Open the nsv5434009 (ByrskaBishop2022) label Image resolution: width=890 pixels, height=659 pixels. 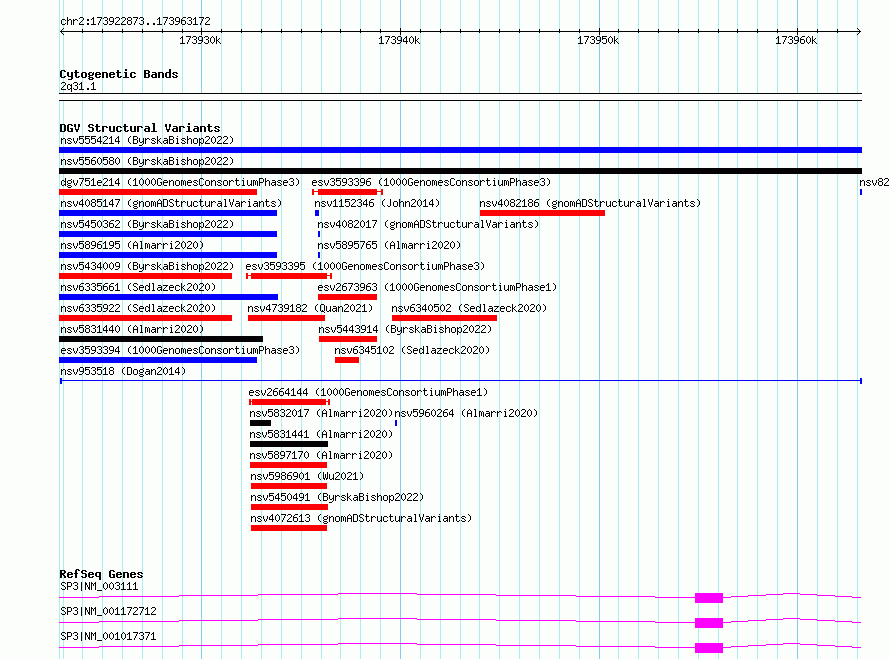(147, 266)
